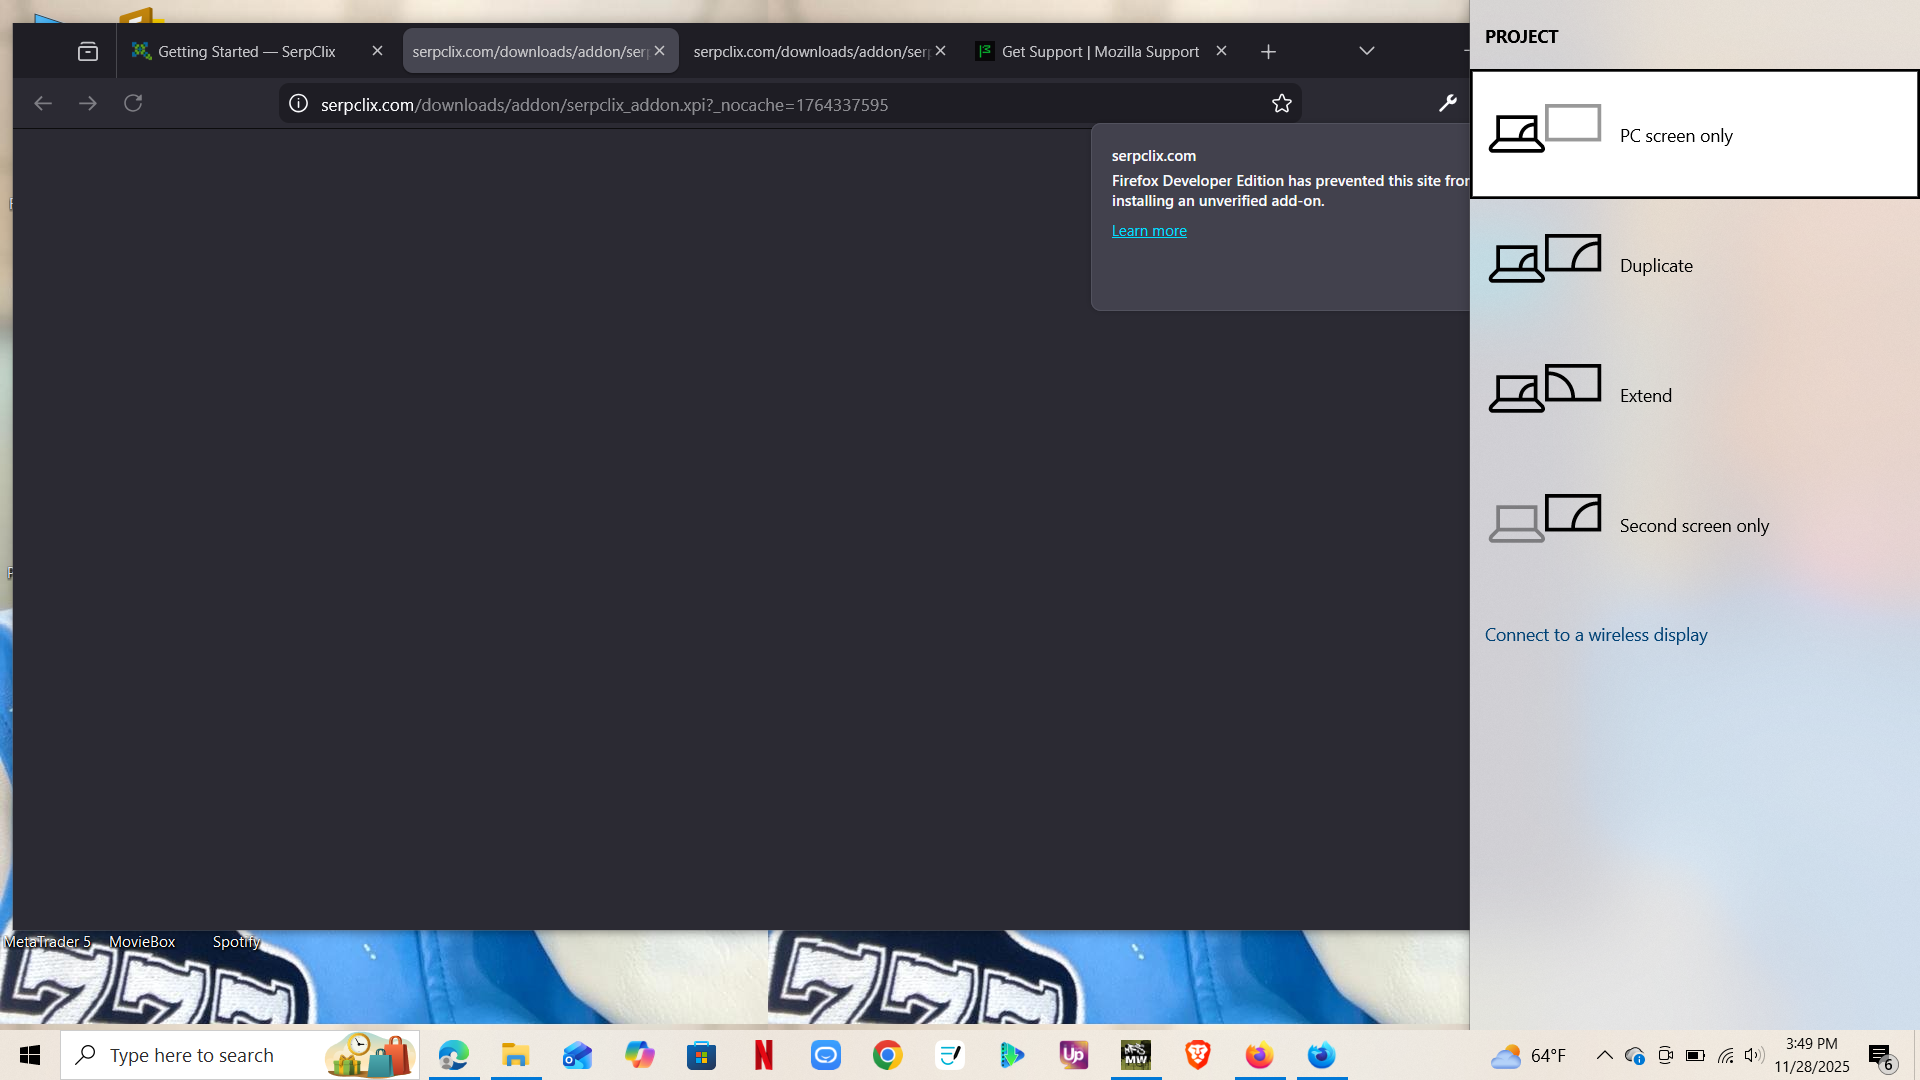Click the bookmark star icon

[x=1281, y=104]
